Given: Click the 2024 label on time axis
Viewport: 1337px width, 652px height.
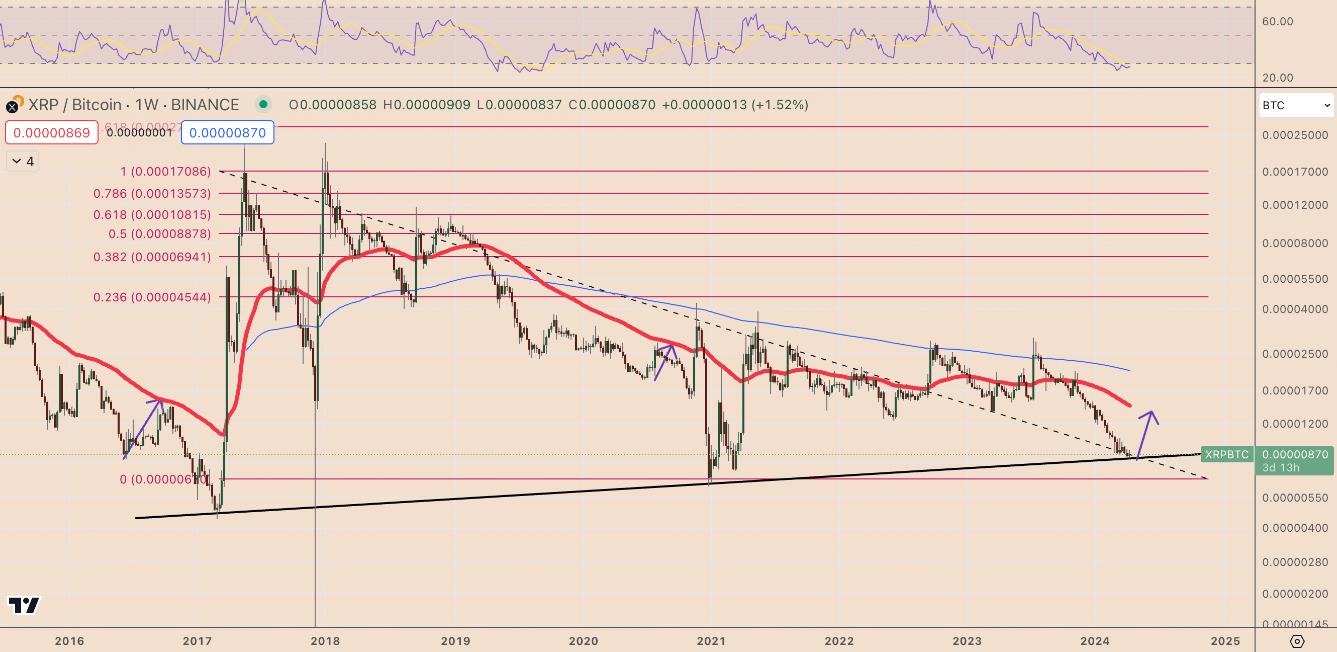Looking at the screenshot, I should click(1095, 640).
